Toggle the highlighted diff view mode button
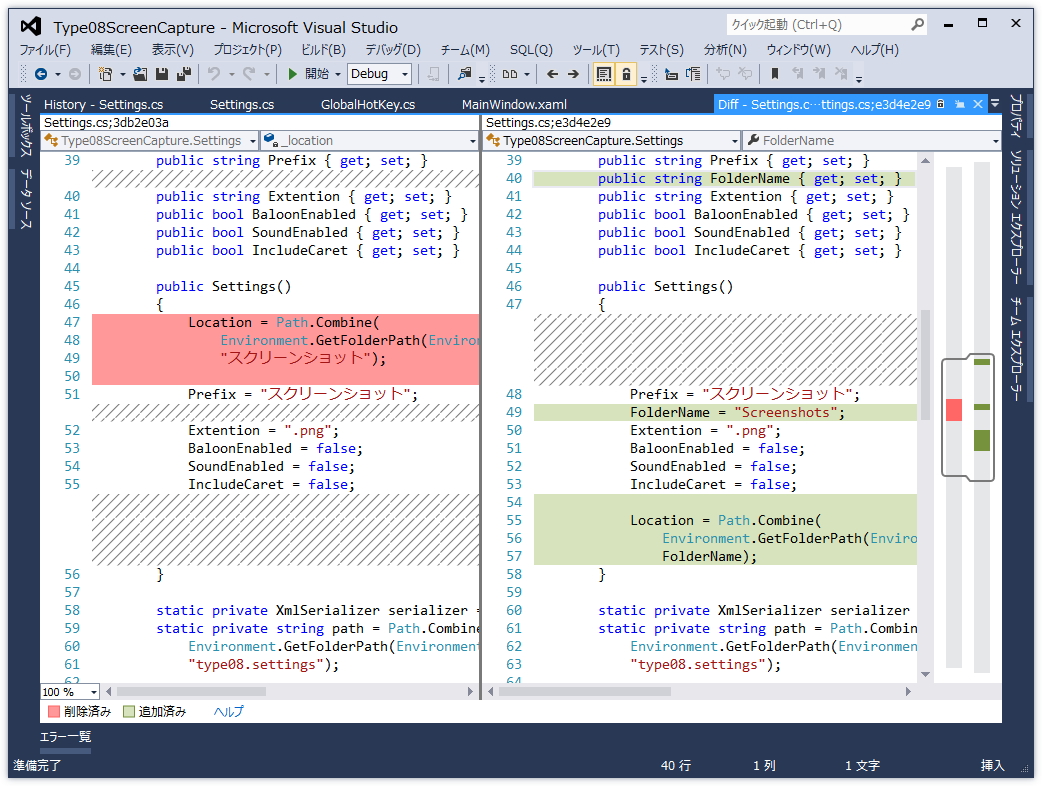Screen dimensions: 1042x786 (604, 74)
